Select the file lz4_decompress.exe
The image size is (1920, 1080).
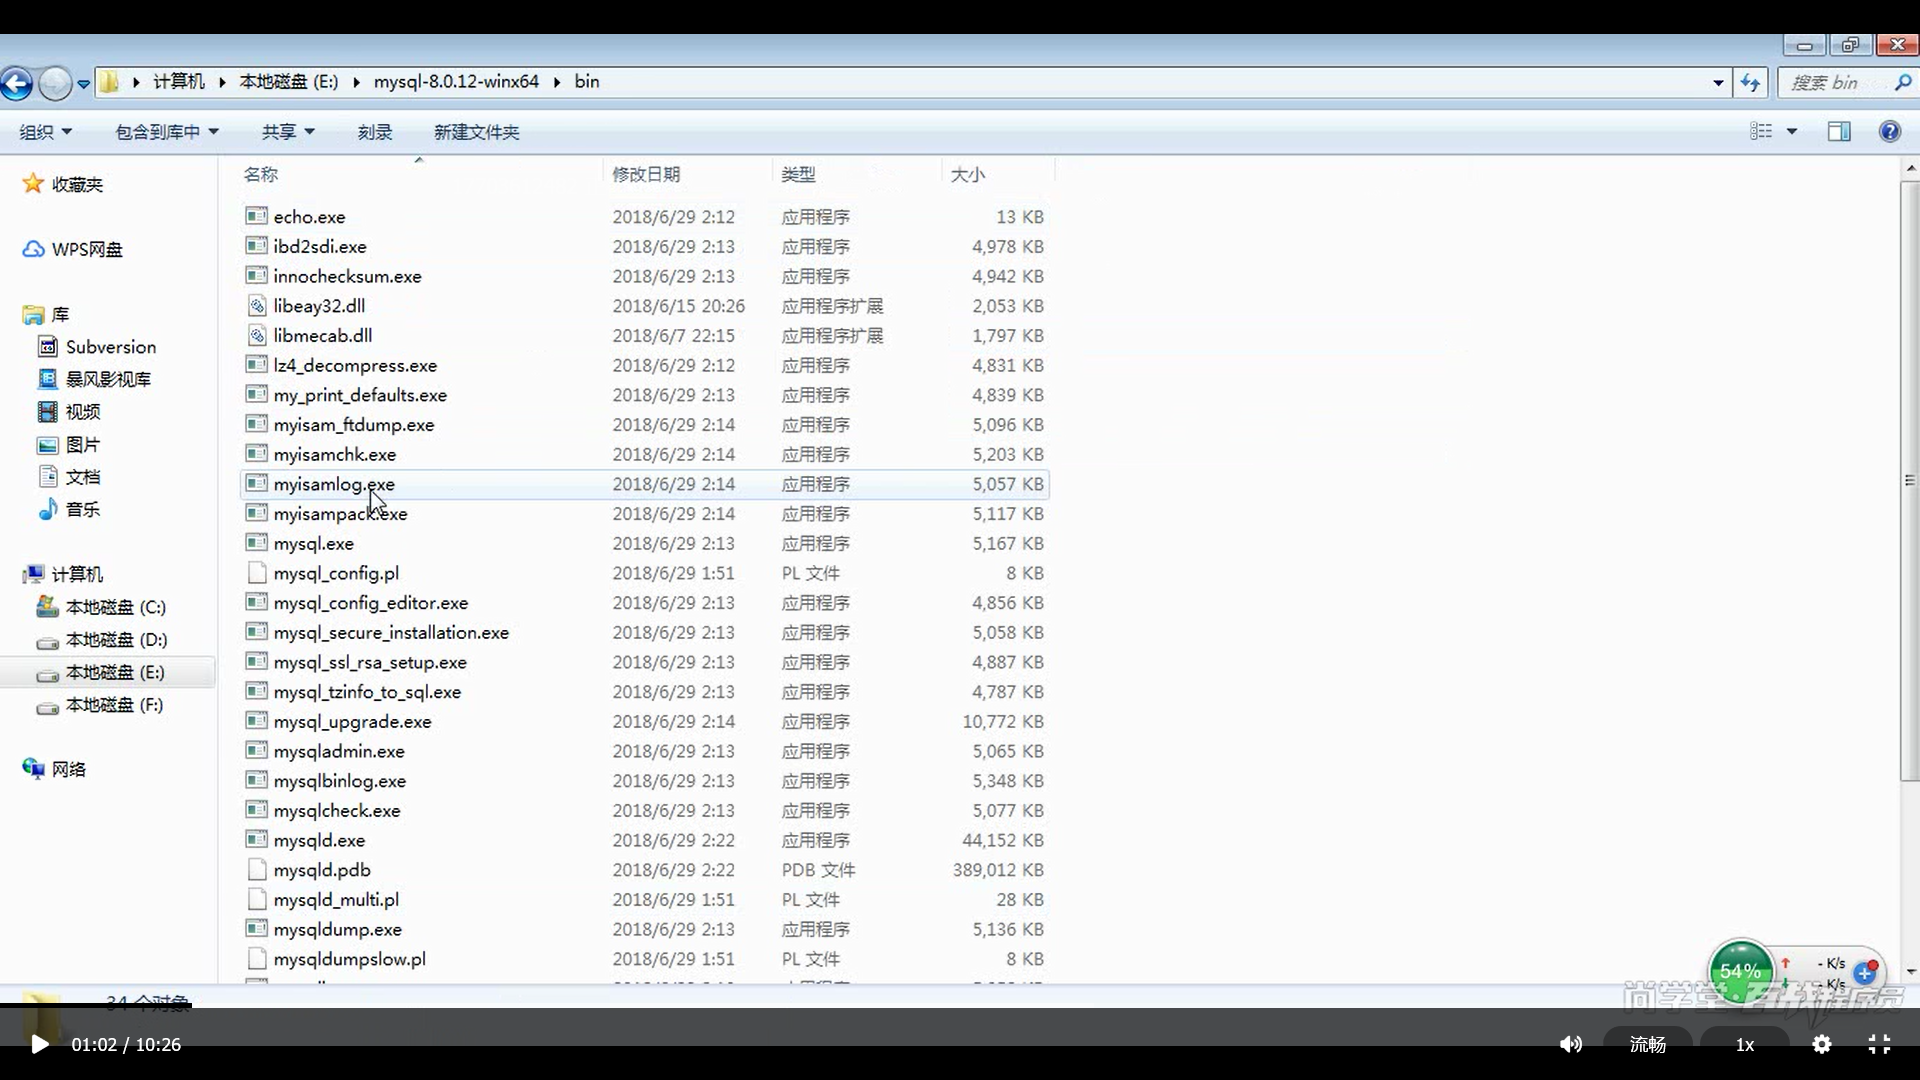coord(645,365)
